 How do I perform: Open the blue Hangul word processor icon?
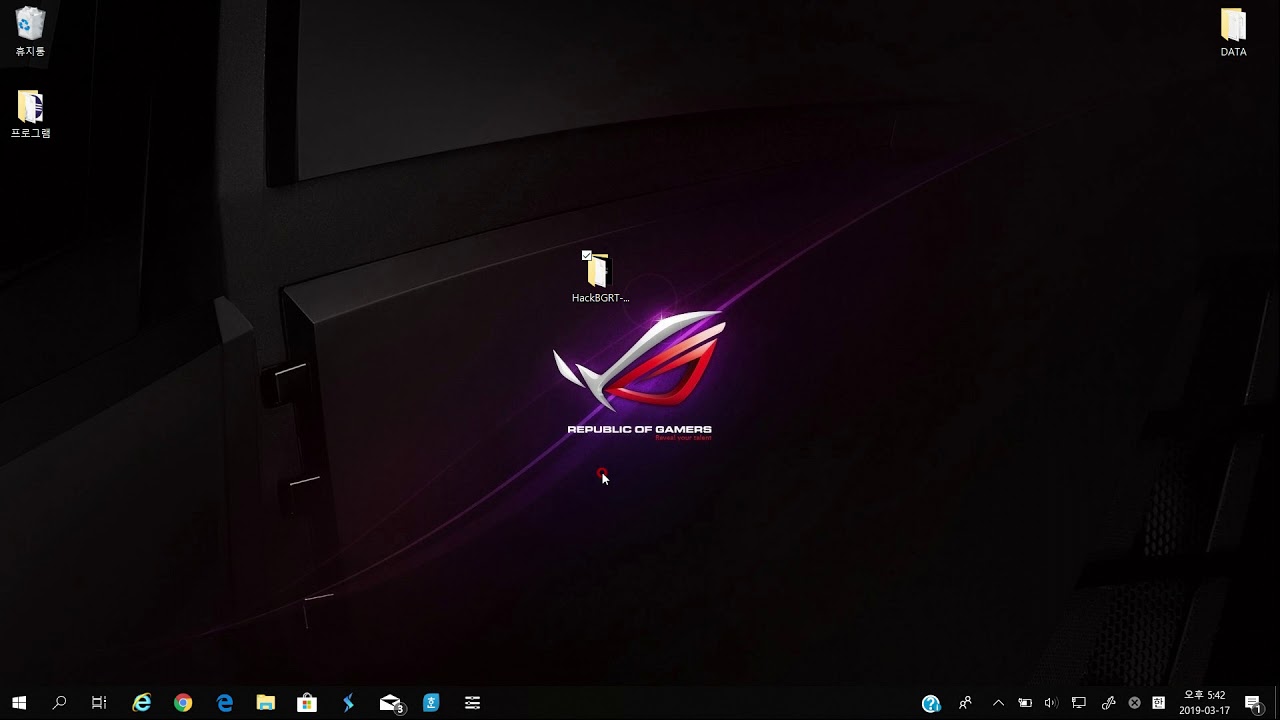(x=431, y=703)
